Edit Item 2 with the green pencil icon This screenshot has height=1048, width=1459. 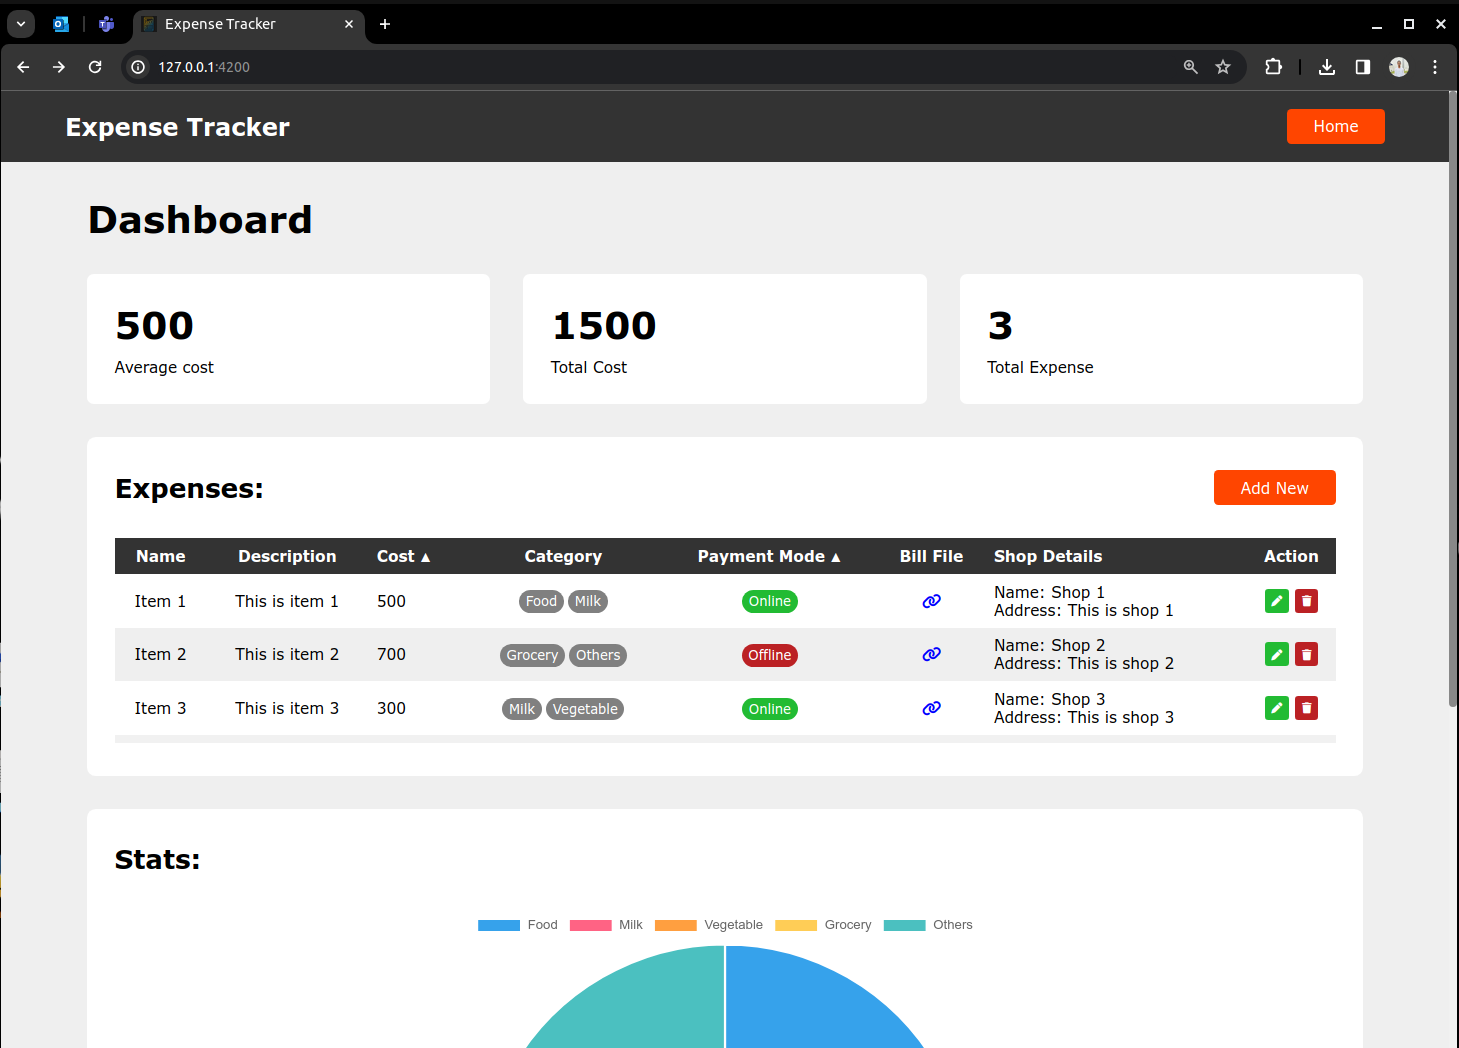click(x=1277, y=654)
